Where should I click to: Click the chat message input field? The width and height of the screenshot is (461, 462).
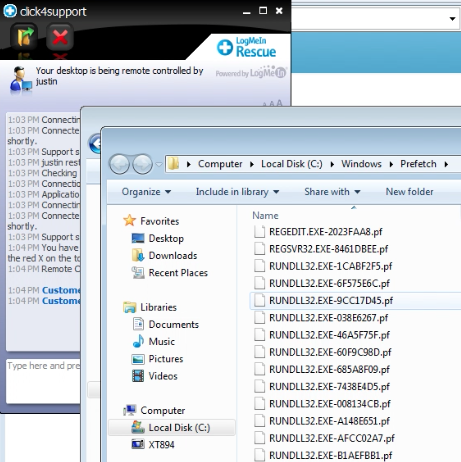43,381
